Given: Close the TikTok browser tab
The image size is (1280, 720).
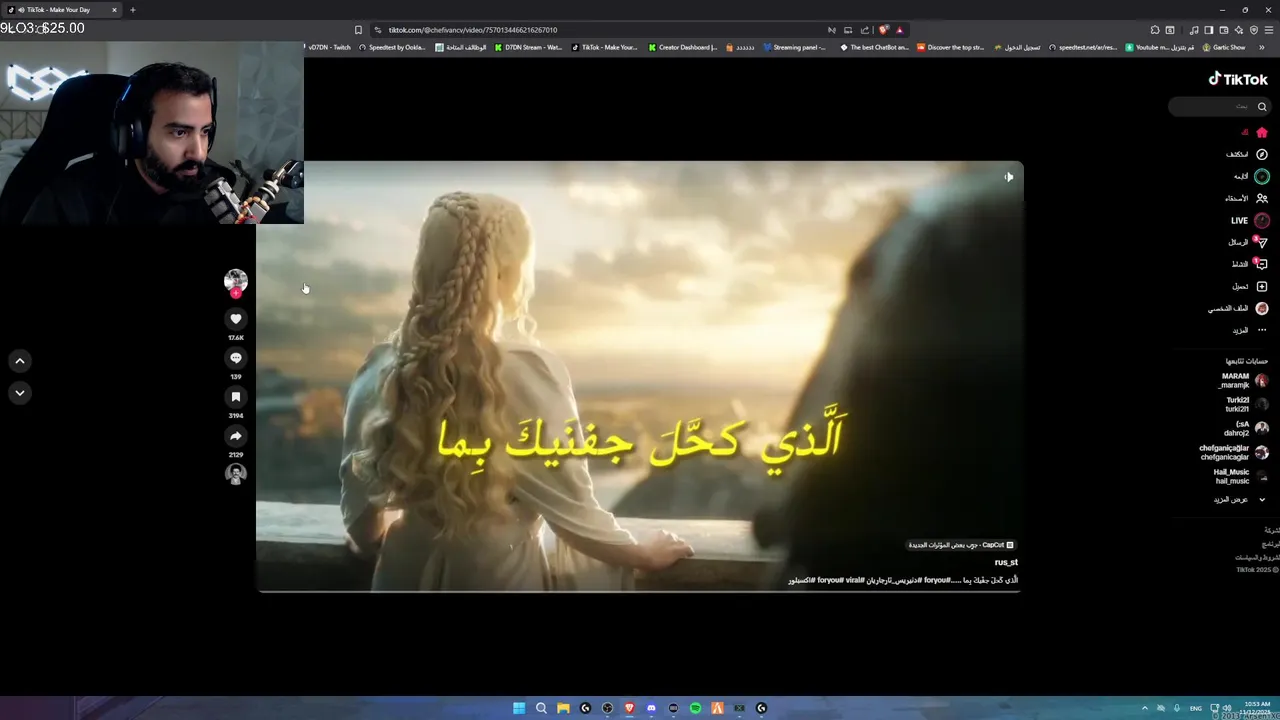Looking at the screenshot, I should [114, 10].
